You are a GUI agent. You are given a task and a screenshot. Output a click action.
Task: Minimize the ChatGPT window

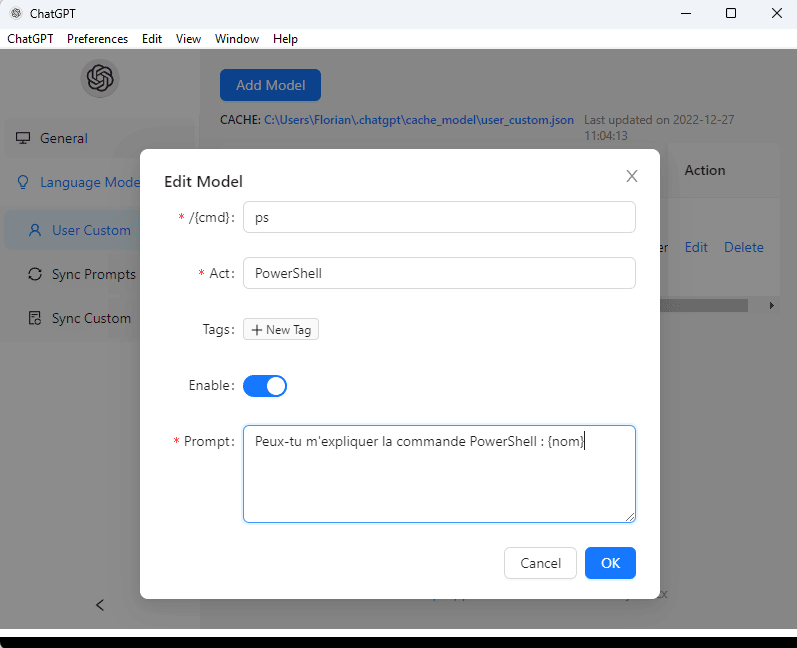point(686,13)
